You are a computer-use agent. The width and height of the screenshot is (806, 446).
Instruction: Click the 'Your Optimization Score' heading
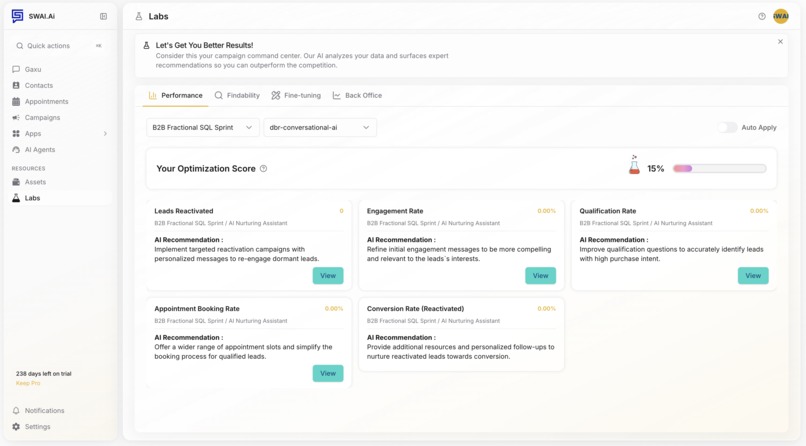click(206, 169)
